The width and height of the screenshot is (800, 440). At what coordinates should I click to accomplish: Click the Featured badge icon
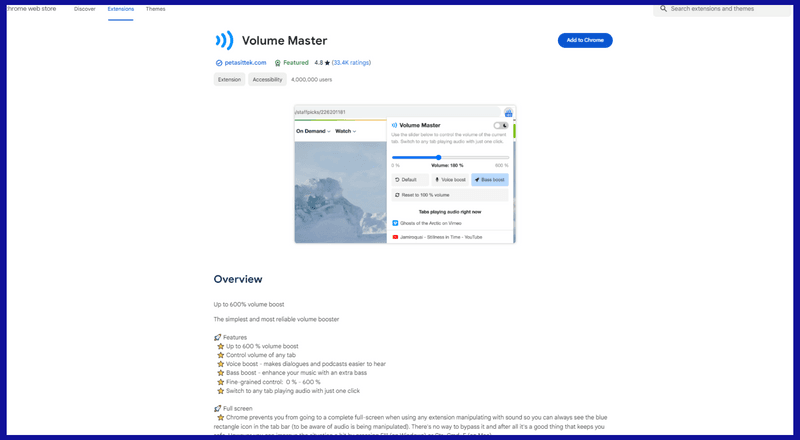[277, 62]
